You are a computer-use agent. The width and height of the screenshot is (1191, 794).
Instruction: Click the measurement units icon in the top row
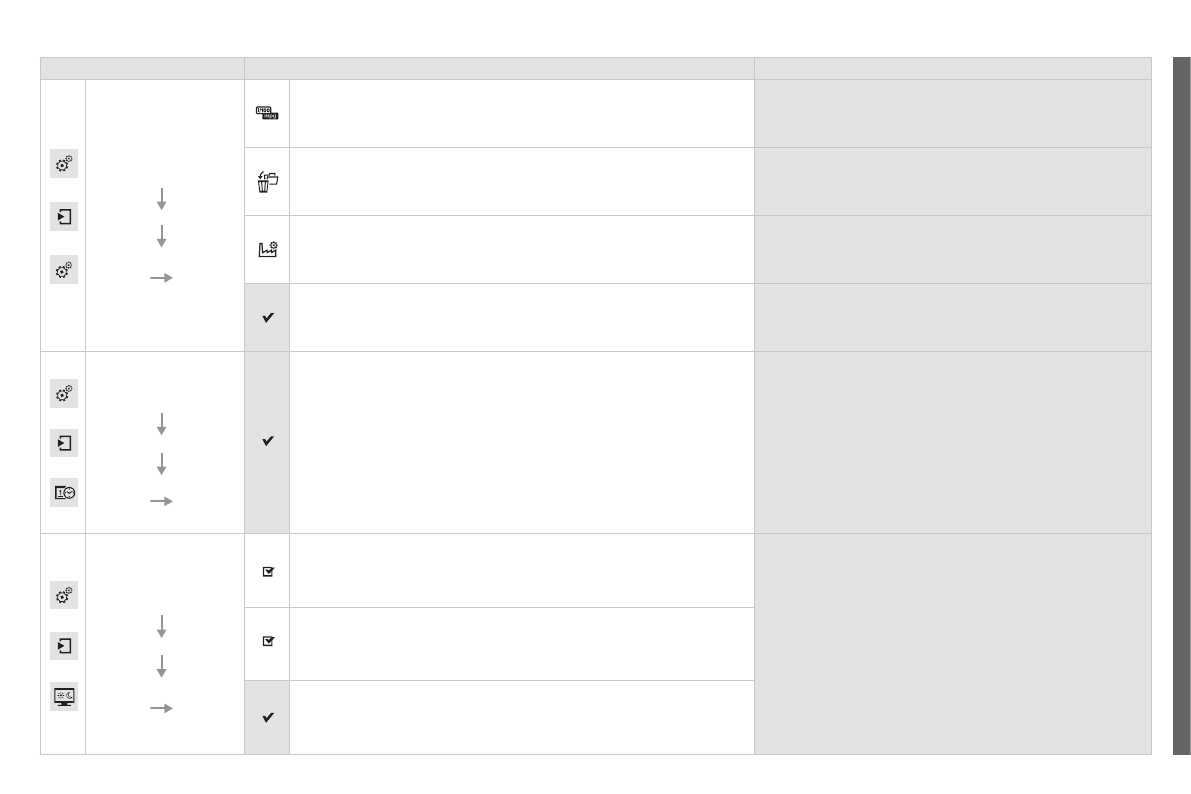click(x=267, y=114)
